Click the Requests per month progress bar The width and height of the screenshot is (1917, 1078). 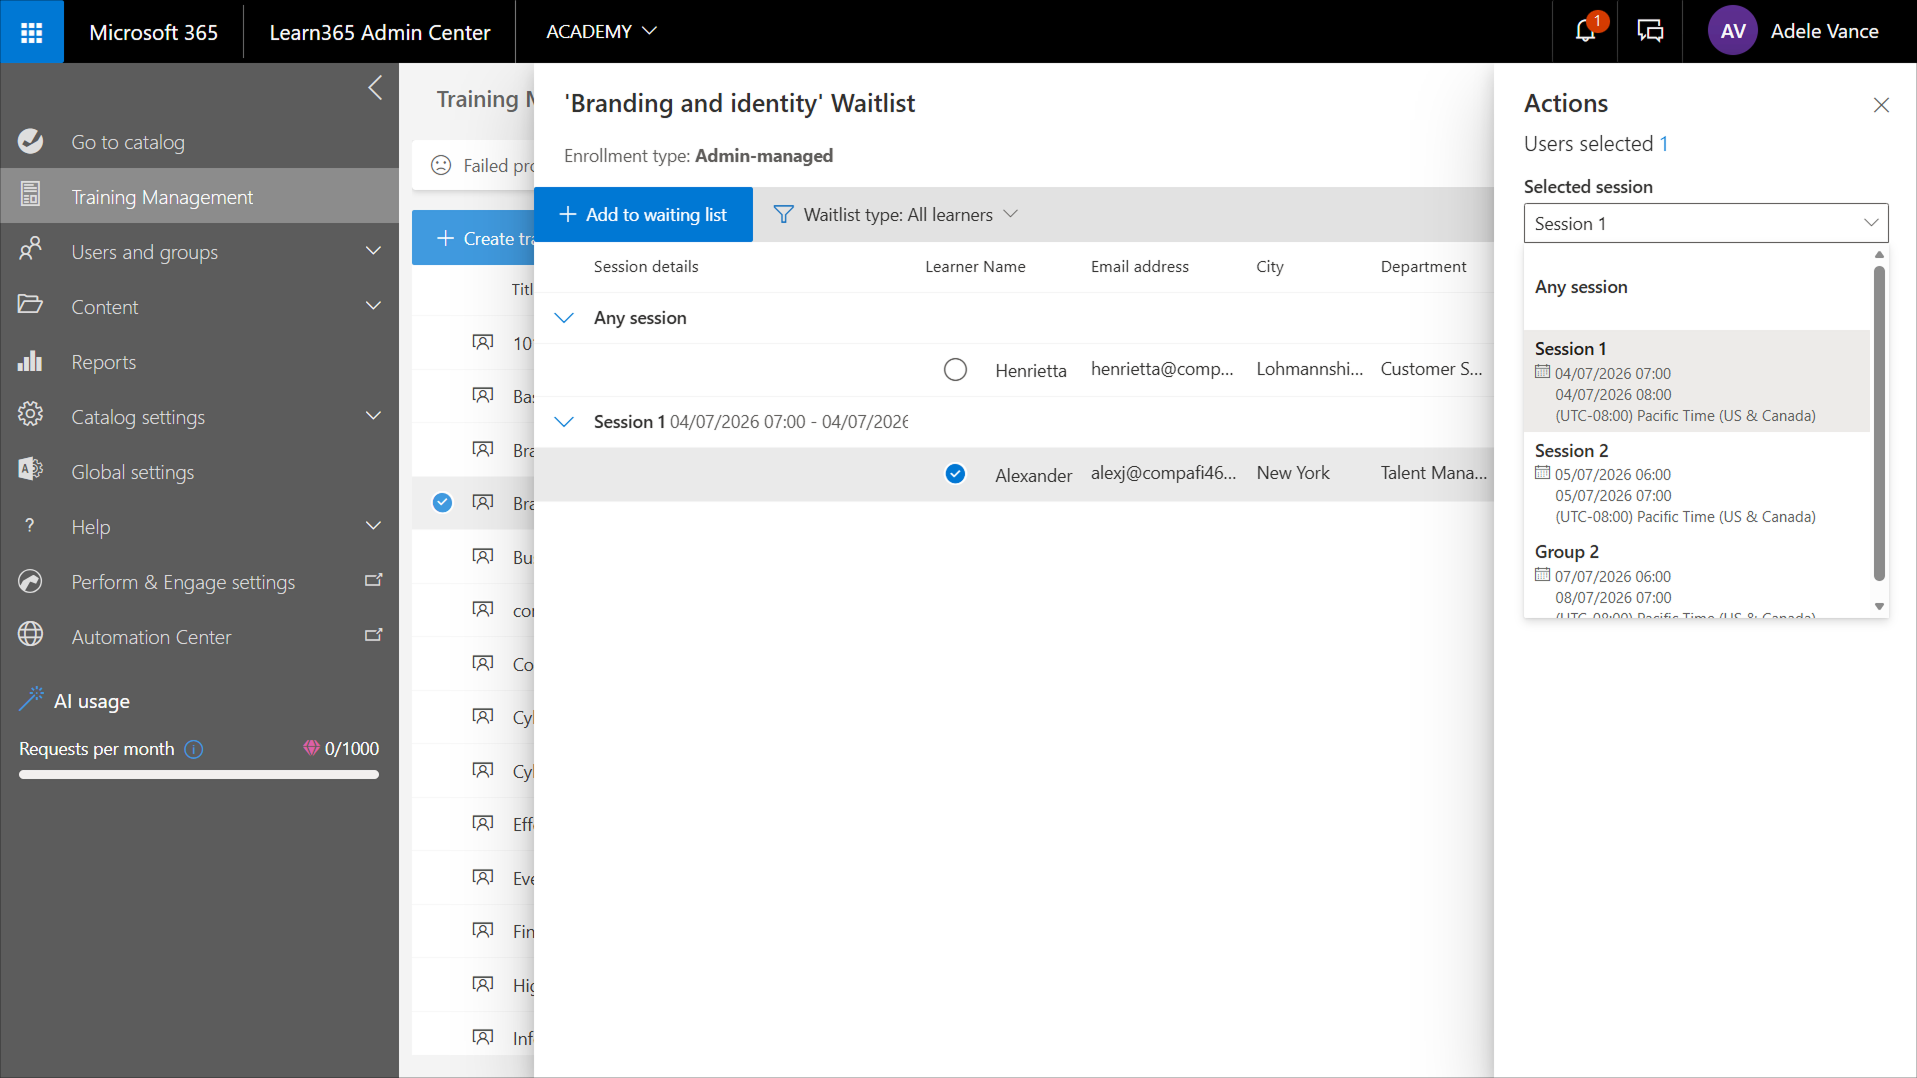199,774
